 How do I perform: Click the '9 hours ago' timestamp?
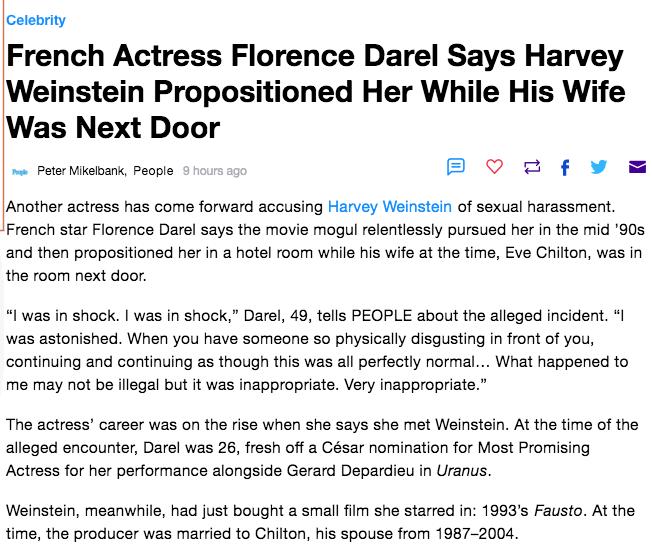click(215, 171)
